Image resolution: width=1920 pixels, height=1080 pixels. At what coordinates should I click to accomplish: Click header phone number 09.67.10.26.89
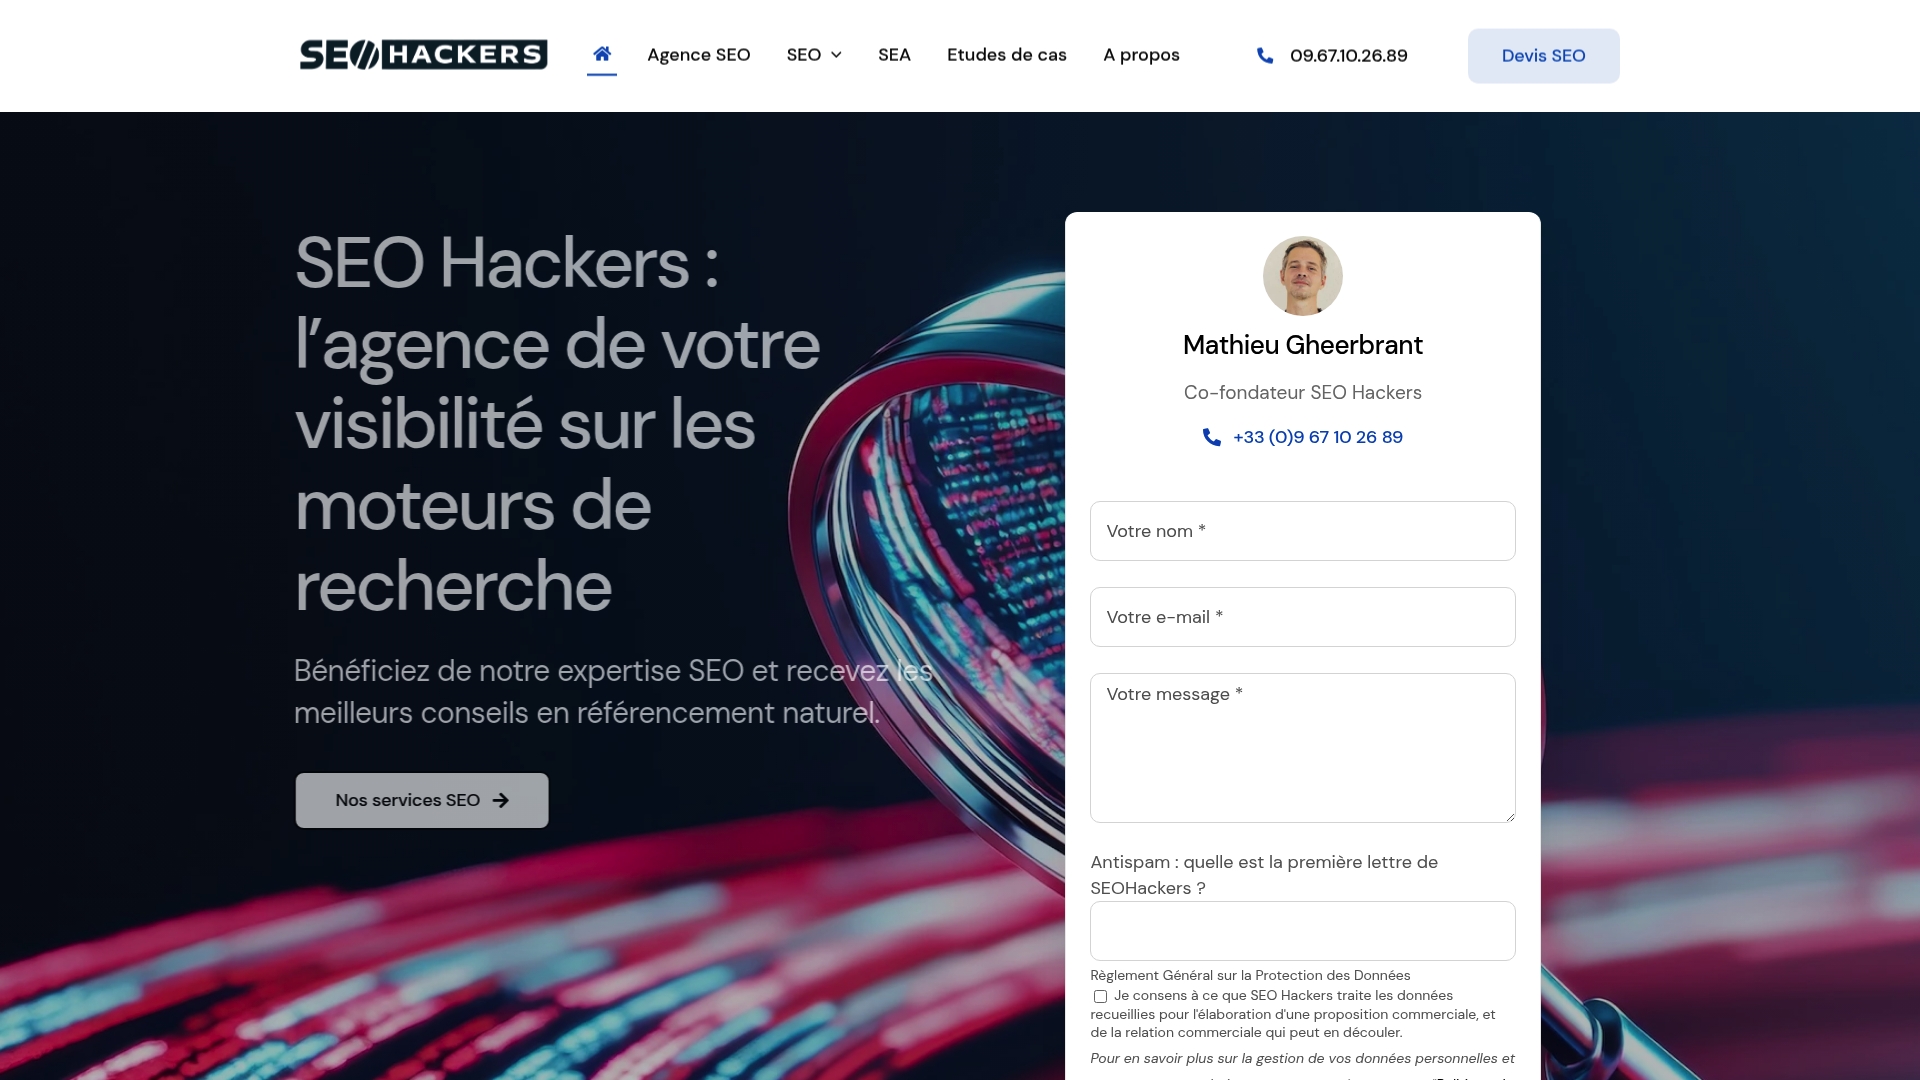pos(1348,56)
